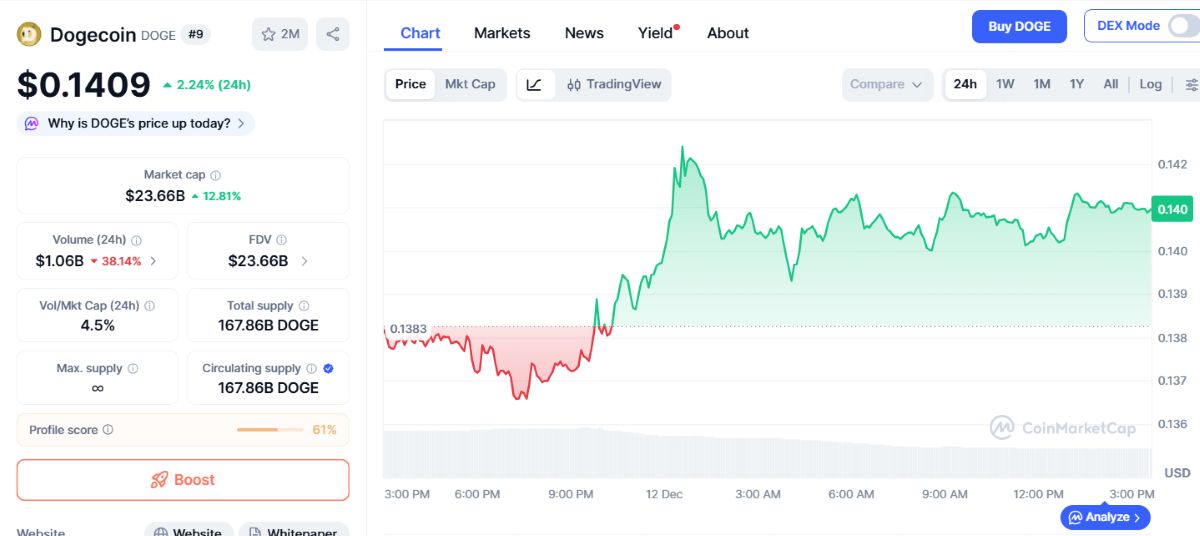Click the 4.5% Vol/Mkt Cap value

(x=98, y=326)
